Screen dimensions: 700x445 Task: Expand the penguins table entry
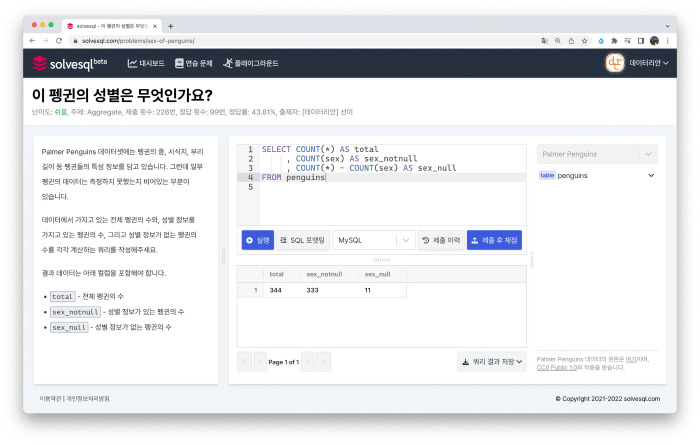pos(651,175)
